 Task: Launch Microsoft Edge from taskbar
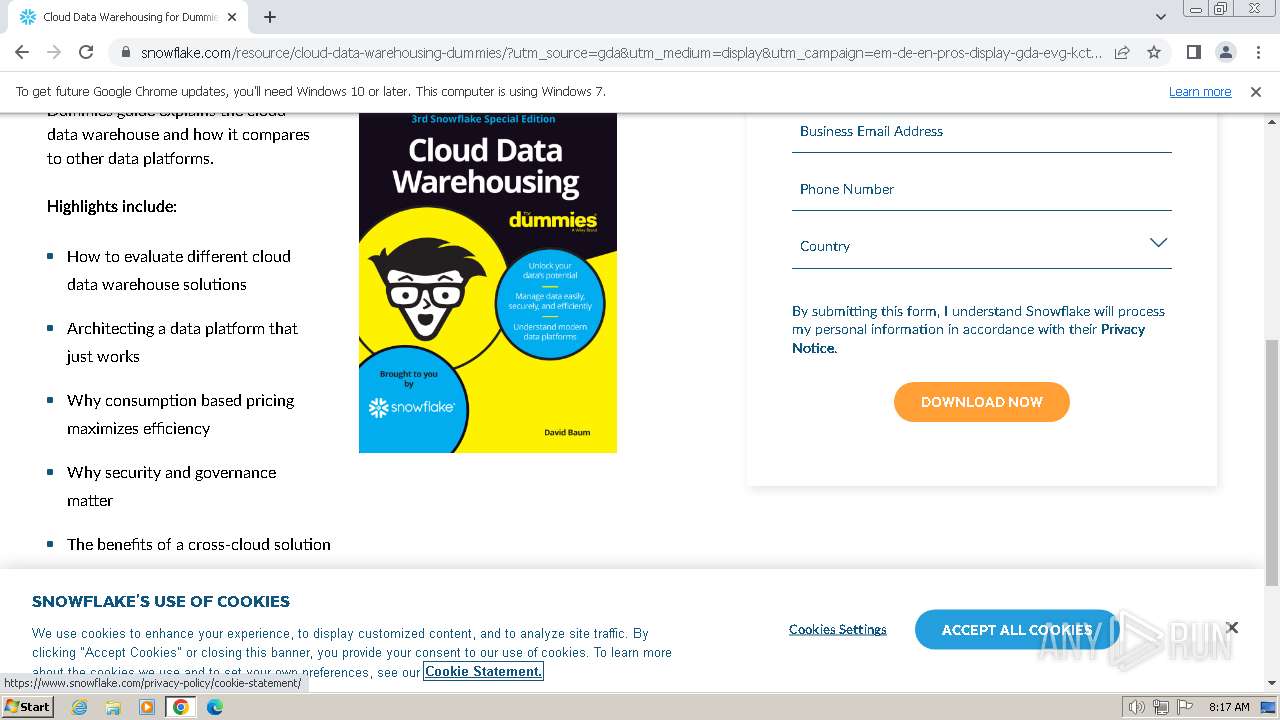(214, 707)
